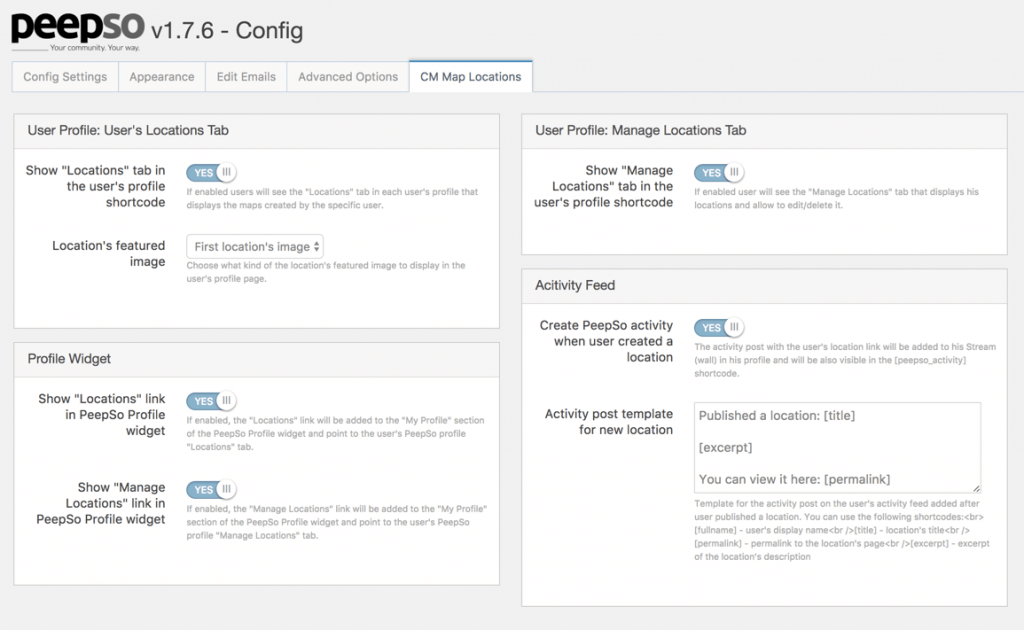Click the Manage Locations Tab panel header
The width and height of the screenshot is (1024, 630).
point(640,130)
